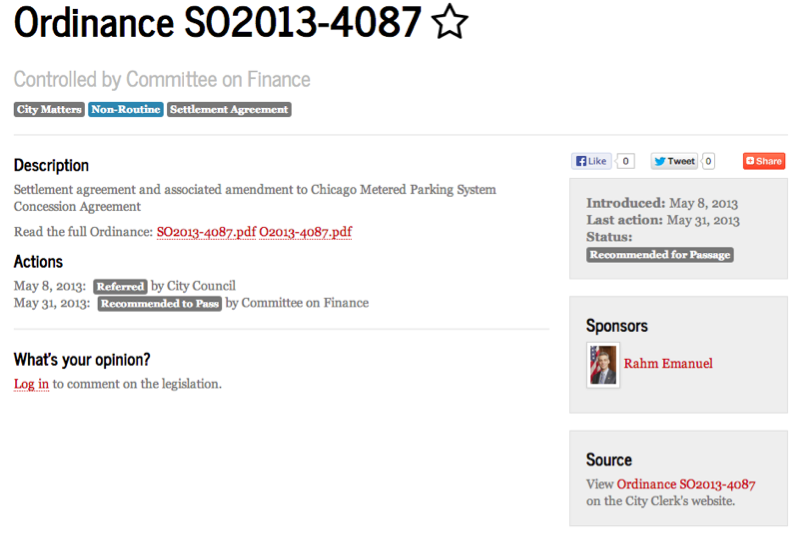809x540 pixels.
Task: View Ordinance SO2013-4087 on City Clerk's site
Action: pyautogui.click(x=686, y=484)
